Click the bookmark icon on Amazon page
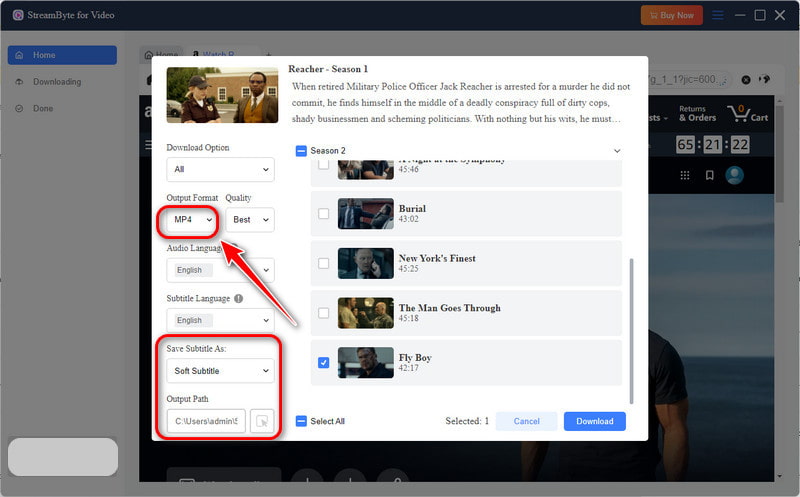This screenshot has height=497, width=800. point(709,176)
